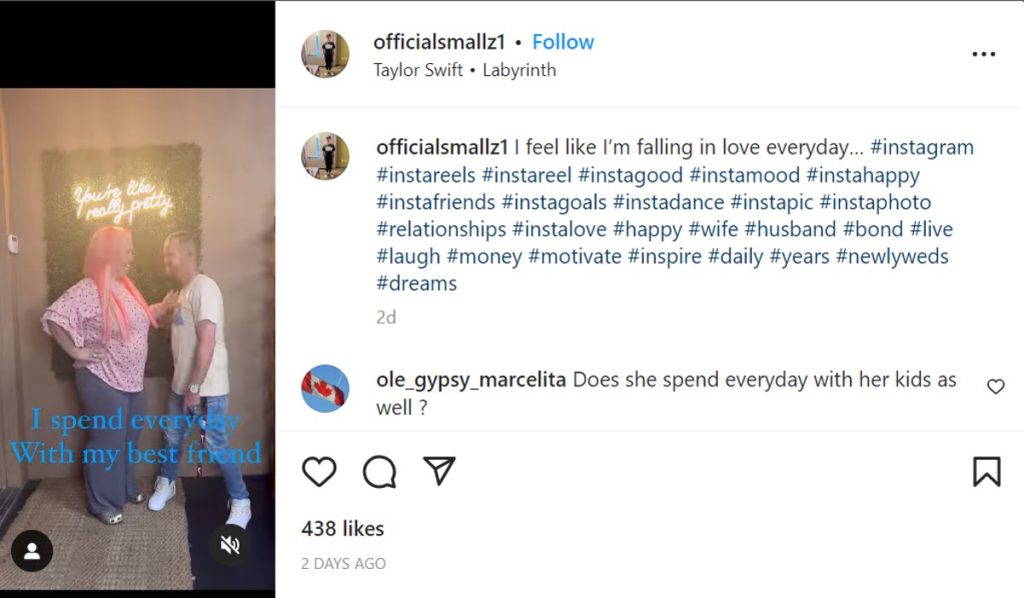The image size is (1024, 598).
Task: Click the 2 DAYS AGO timestamp
Action: (343, 564)
